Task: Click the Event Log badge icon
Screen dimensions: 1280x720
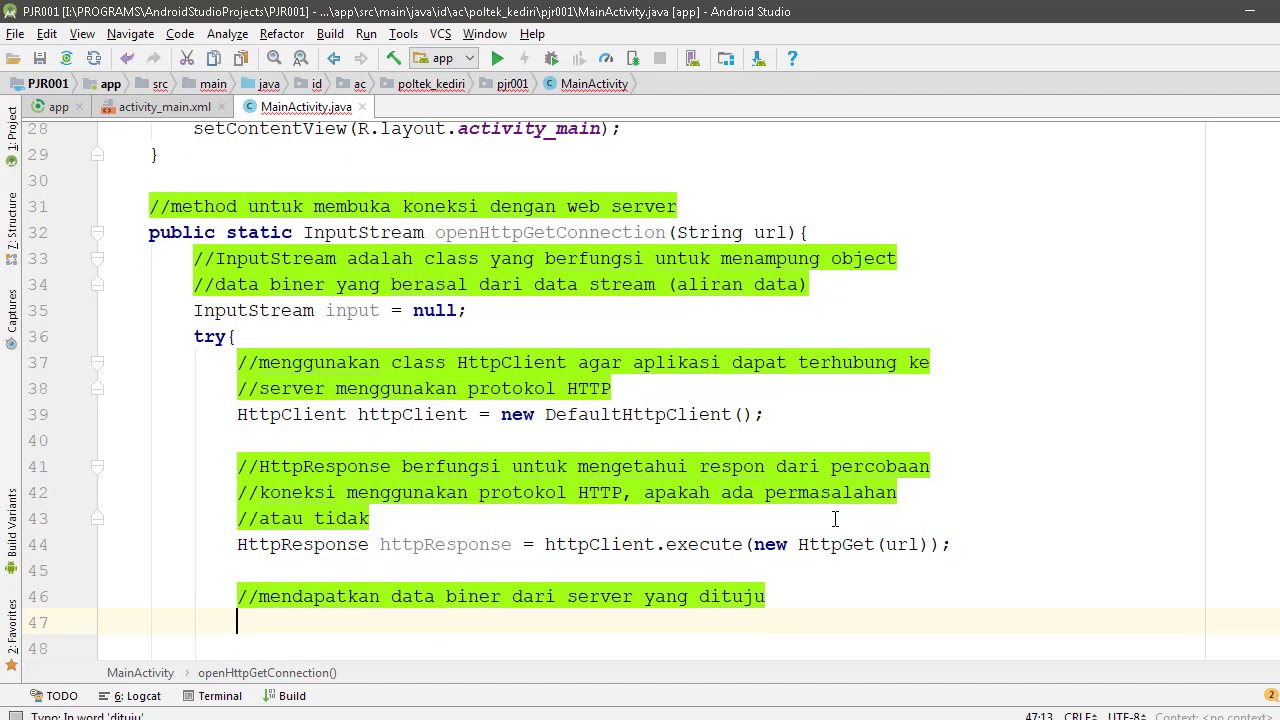Action: (1270, 696)
